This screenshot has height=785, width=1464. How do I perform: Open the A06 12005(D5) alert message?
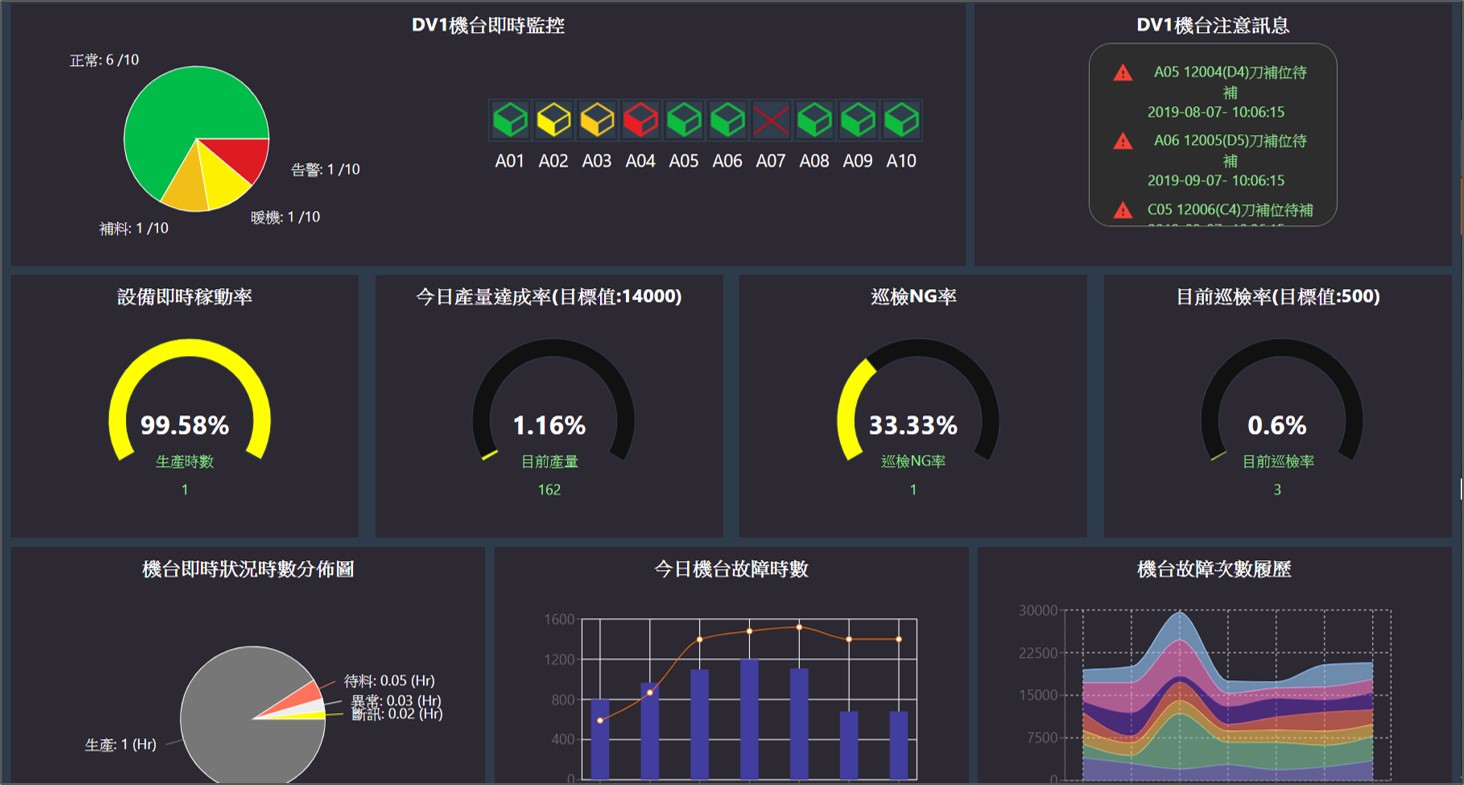(x=1230, y=150)
